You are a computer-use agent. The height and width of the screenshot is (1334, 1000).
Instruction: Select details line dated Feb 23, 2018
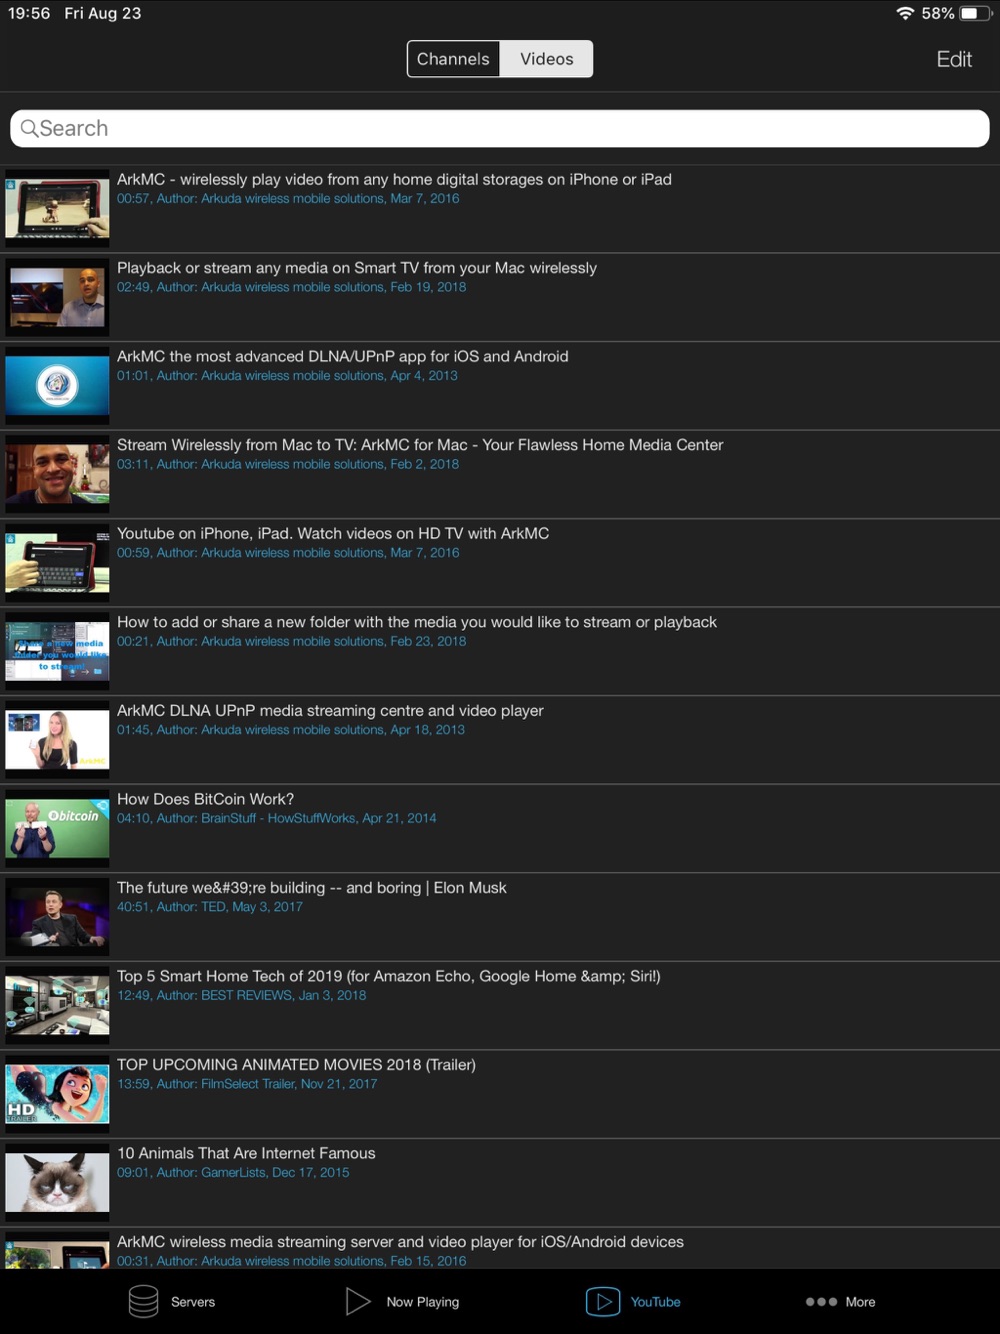(291, 641)
